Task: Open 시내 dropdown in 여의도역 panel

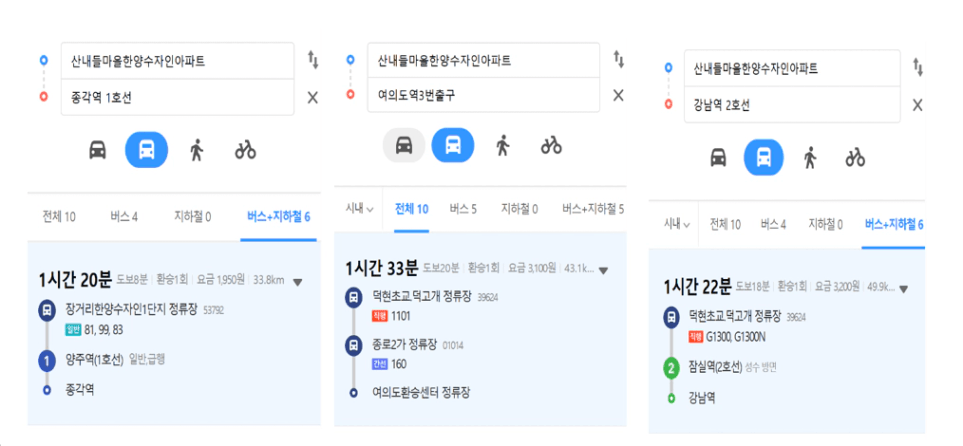Action: (360, 209)
